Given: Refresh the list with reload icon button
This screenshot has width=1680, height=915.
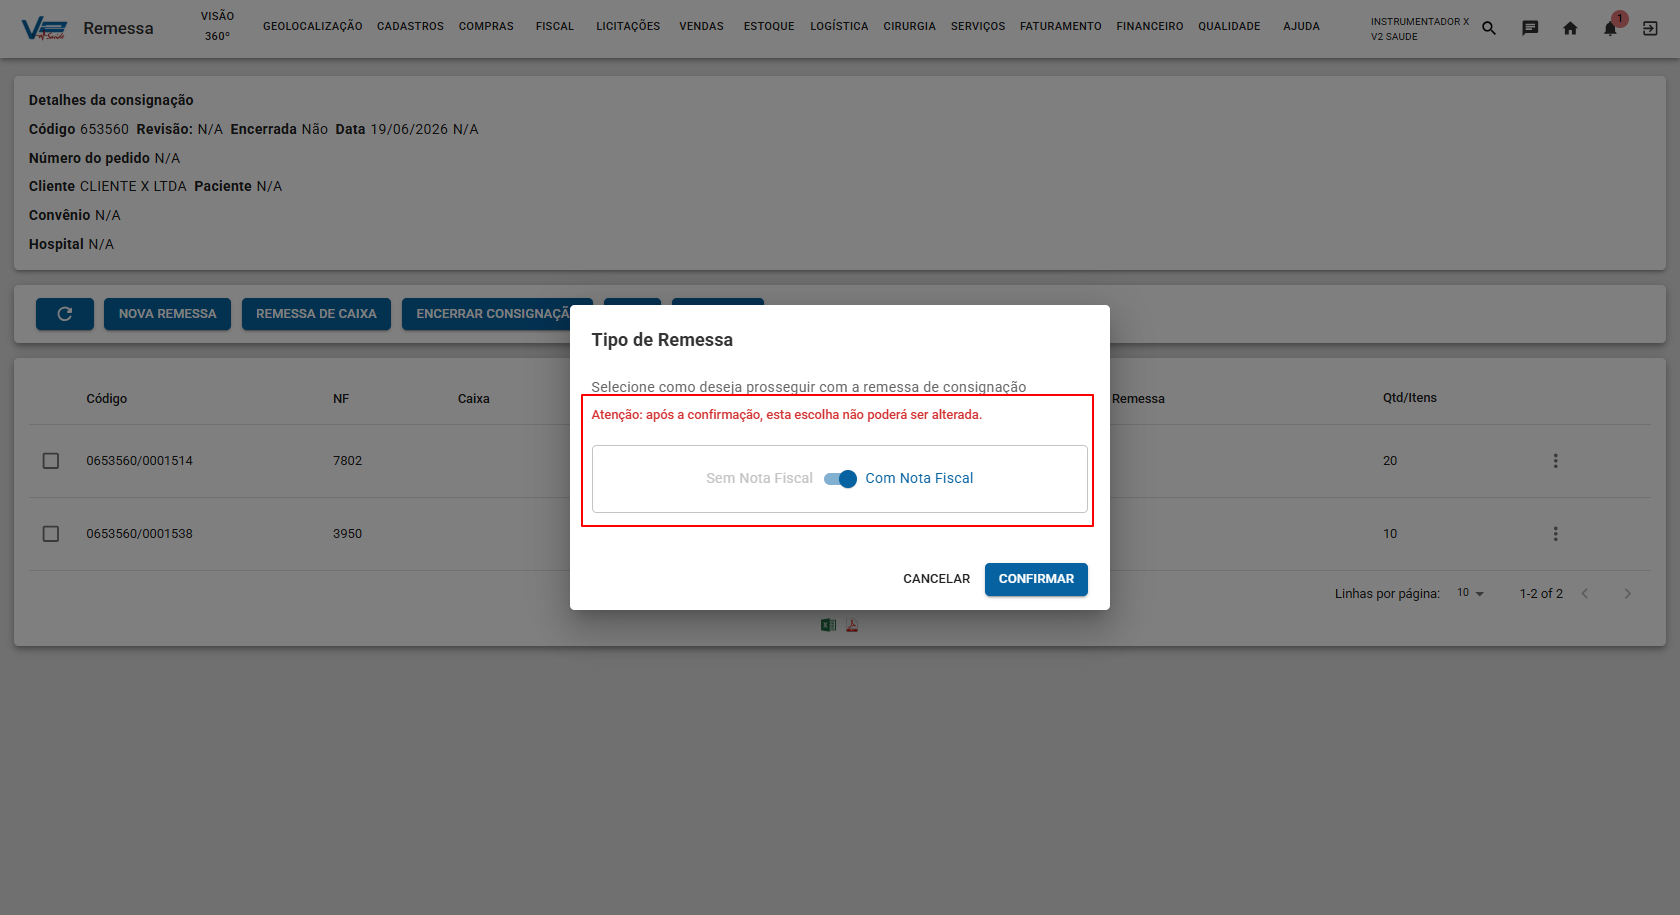Looking at the screenshot, I should pos(65,314).
